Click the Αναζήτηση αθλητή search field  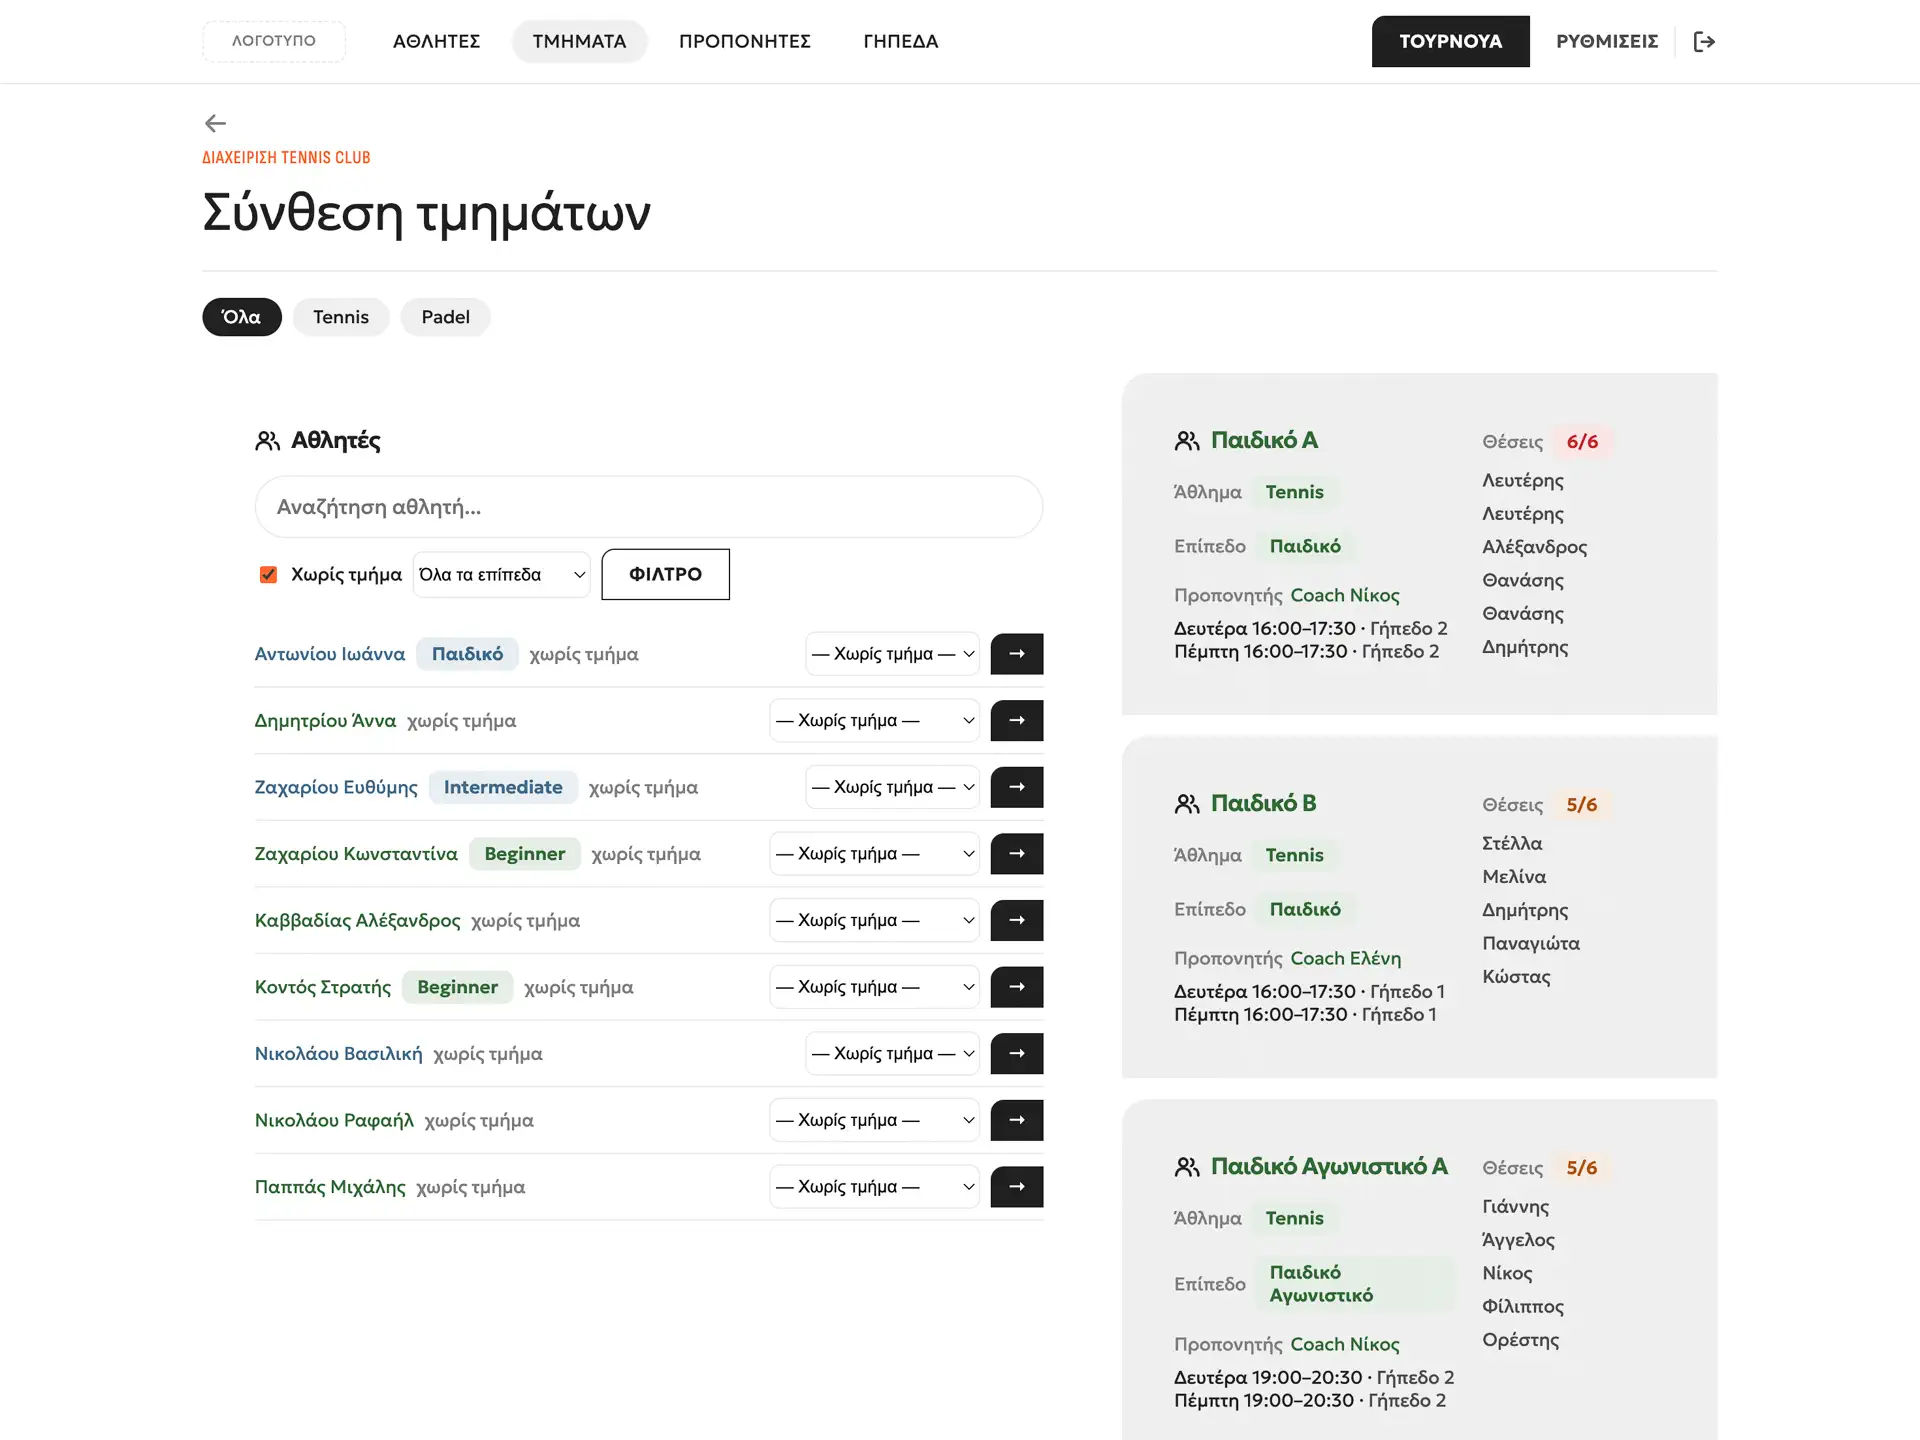point(649,507)
